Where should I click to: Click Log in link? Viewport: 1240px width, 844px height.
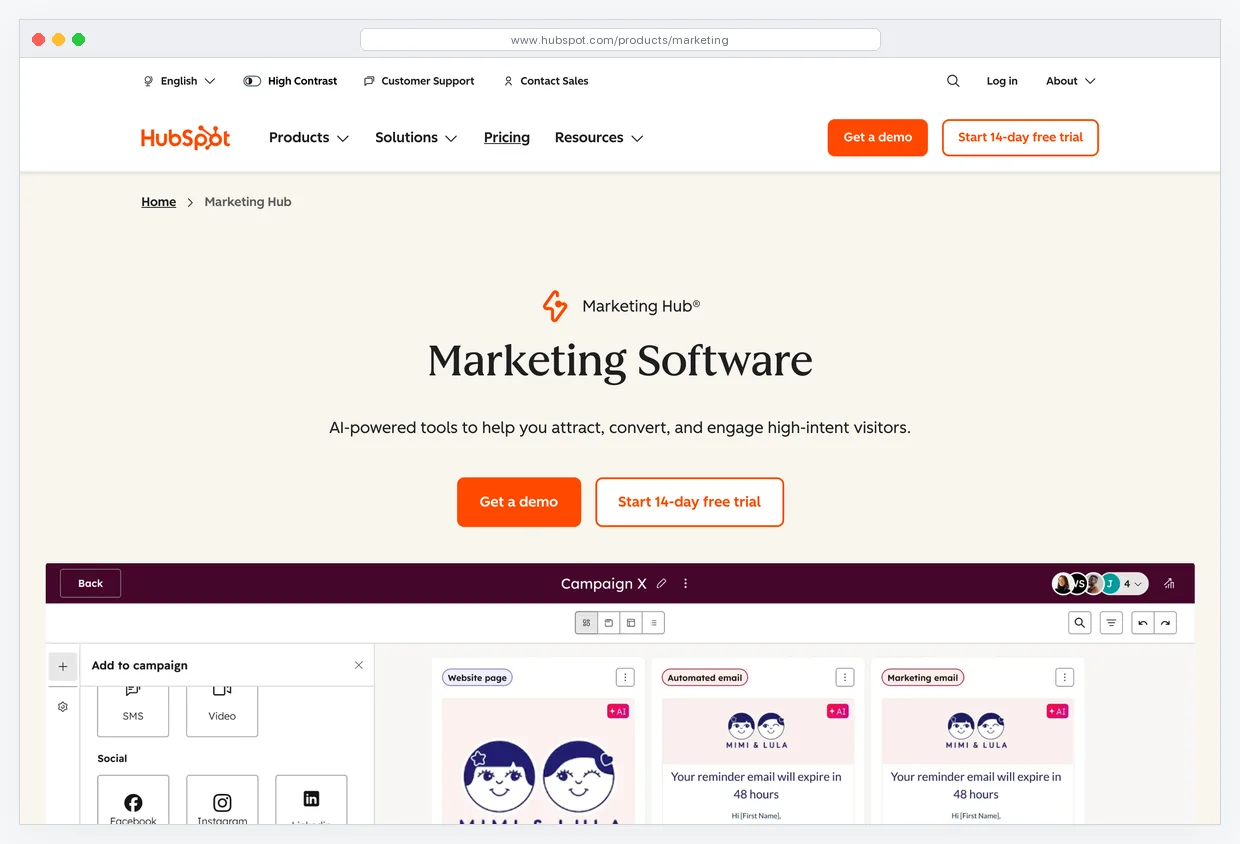pos(1002,81)
